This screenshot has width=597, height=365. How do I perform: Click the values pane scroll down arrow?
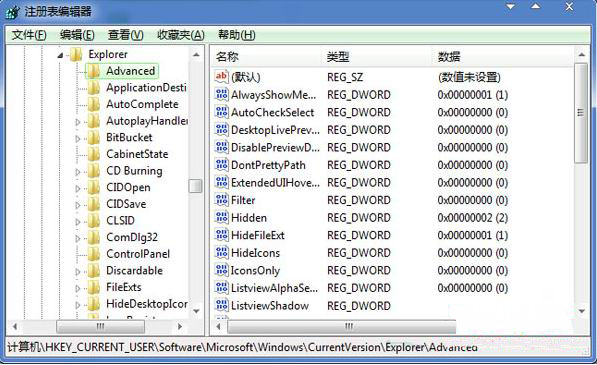pyautogui.click(x=581, y=311)
